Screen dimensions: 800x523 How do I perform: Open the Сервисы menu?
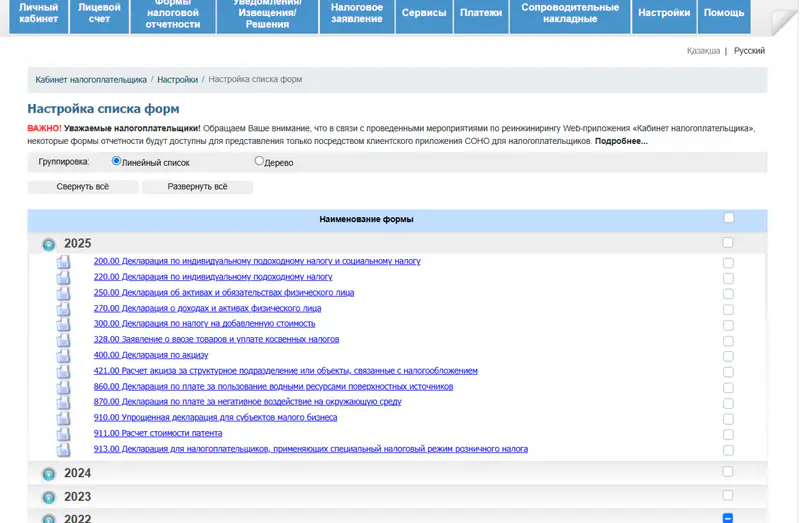(424, 13)
